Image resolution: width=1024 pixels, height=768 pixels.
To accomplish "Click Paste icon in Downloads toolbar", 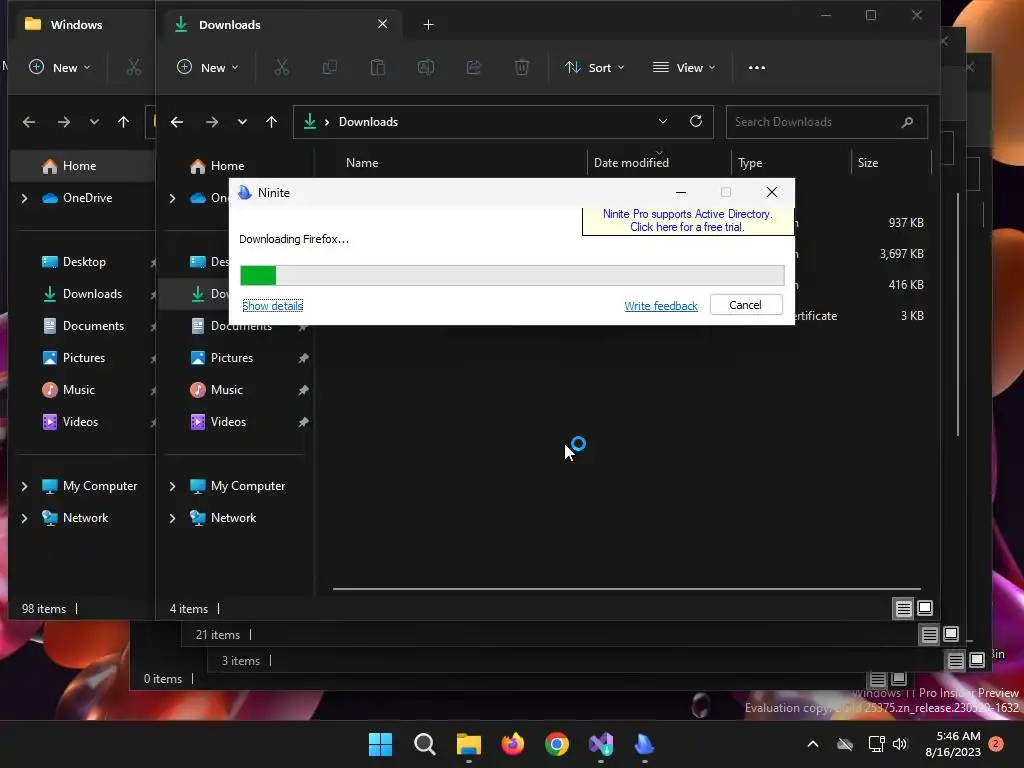I will click(377, 67).
